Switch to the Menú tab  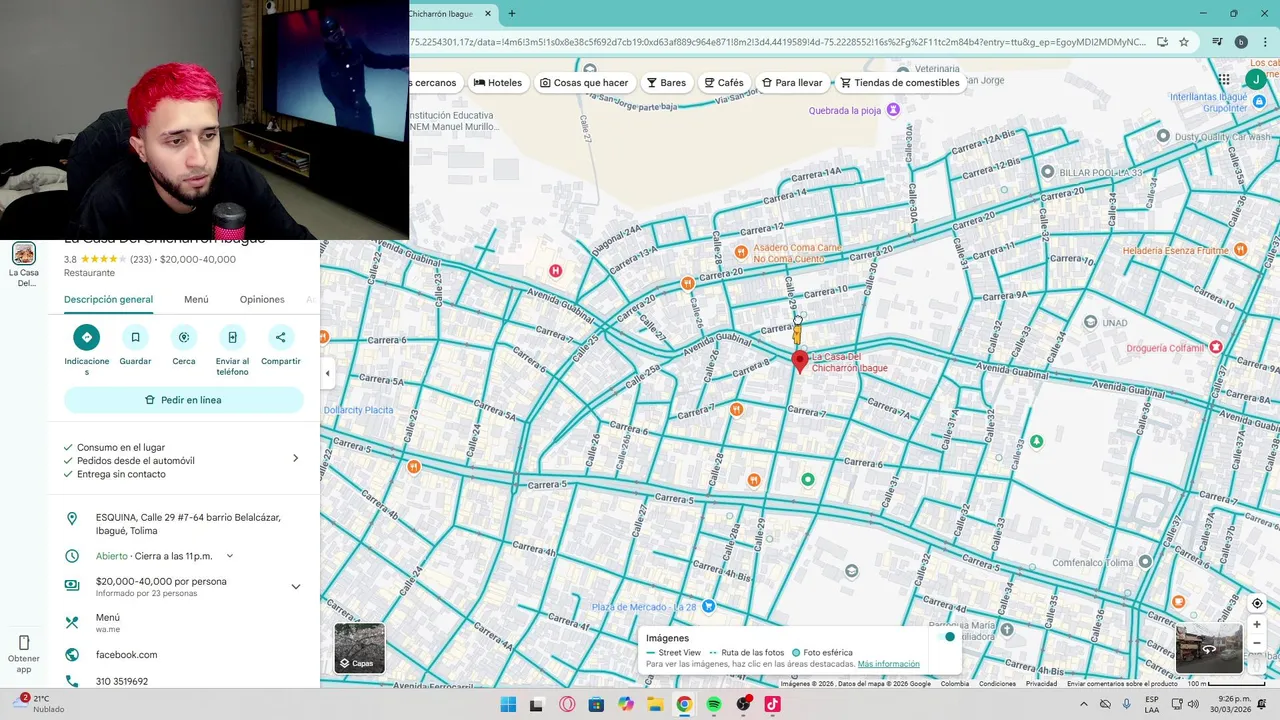click(x=196, y=299)
